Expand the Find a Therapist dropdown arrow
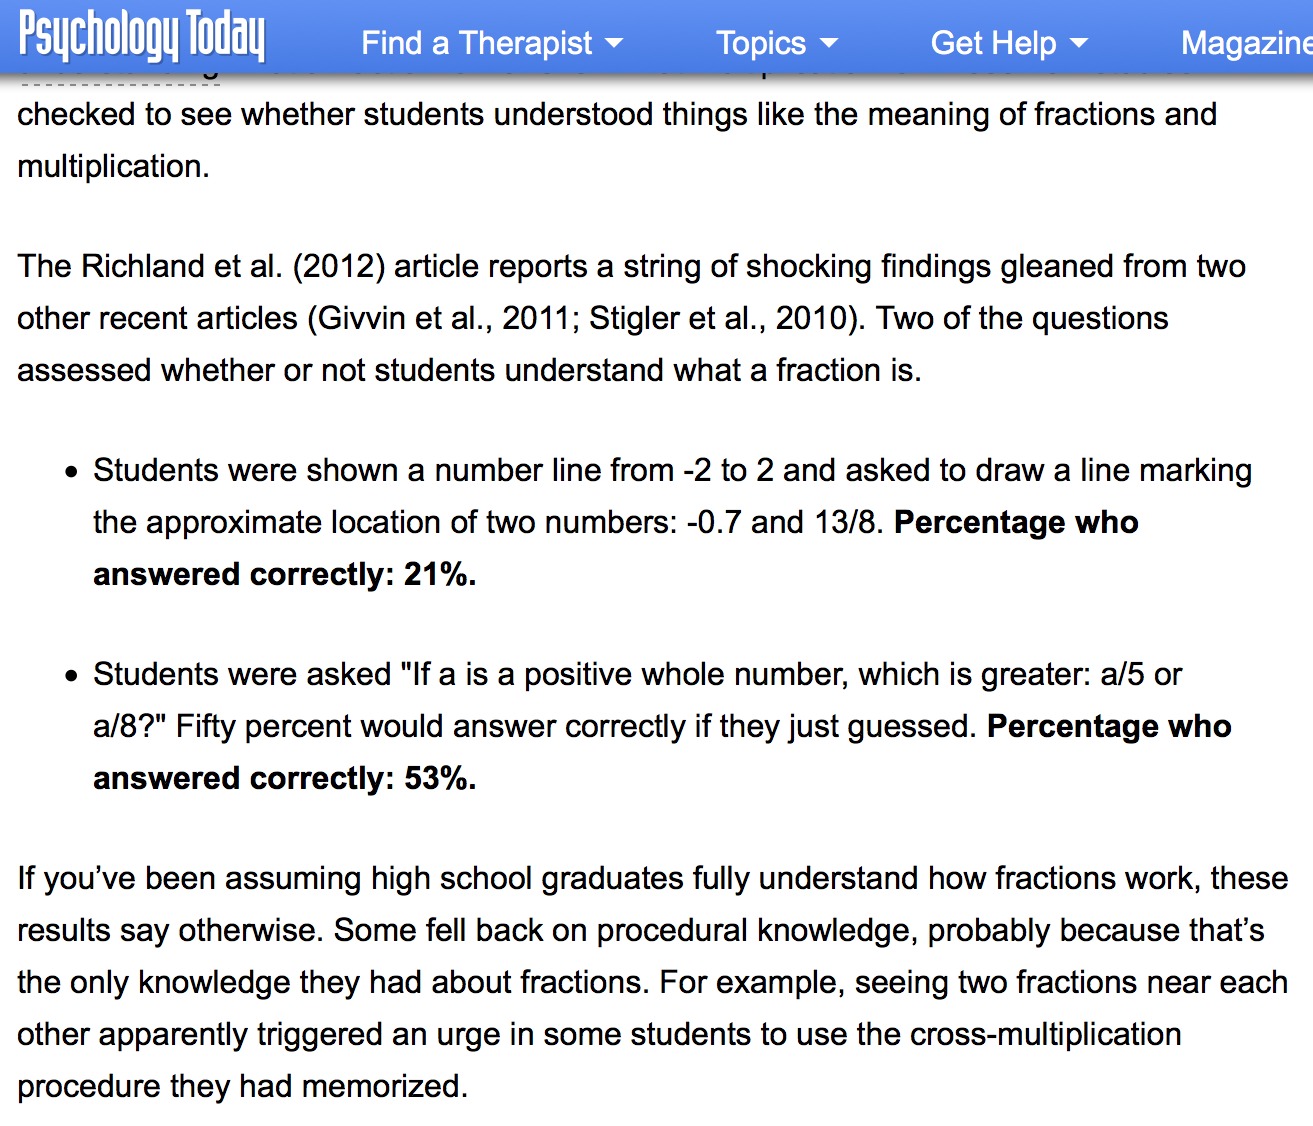The height and width of the screenshot is (1126, 1313). [614, 43]
